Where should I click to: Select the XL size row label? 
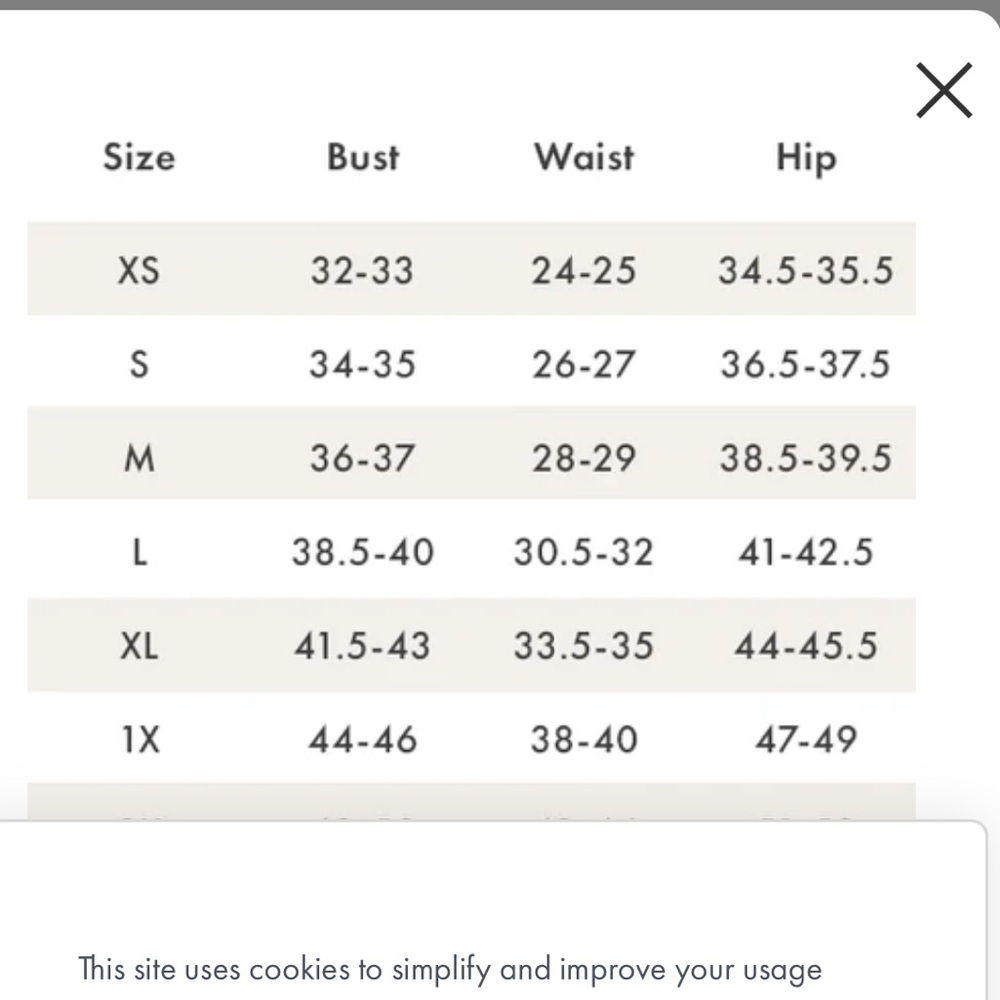pos(139,645)
